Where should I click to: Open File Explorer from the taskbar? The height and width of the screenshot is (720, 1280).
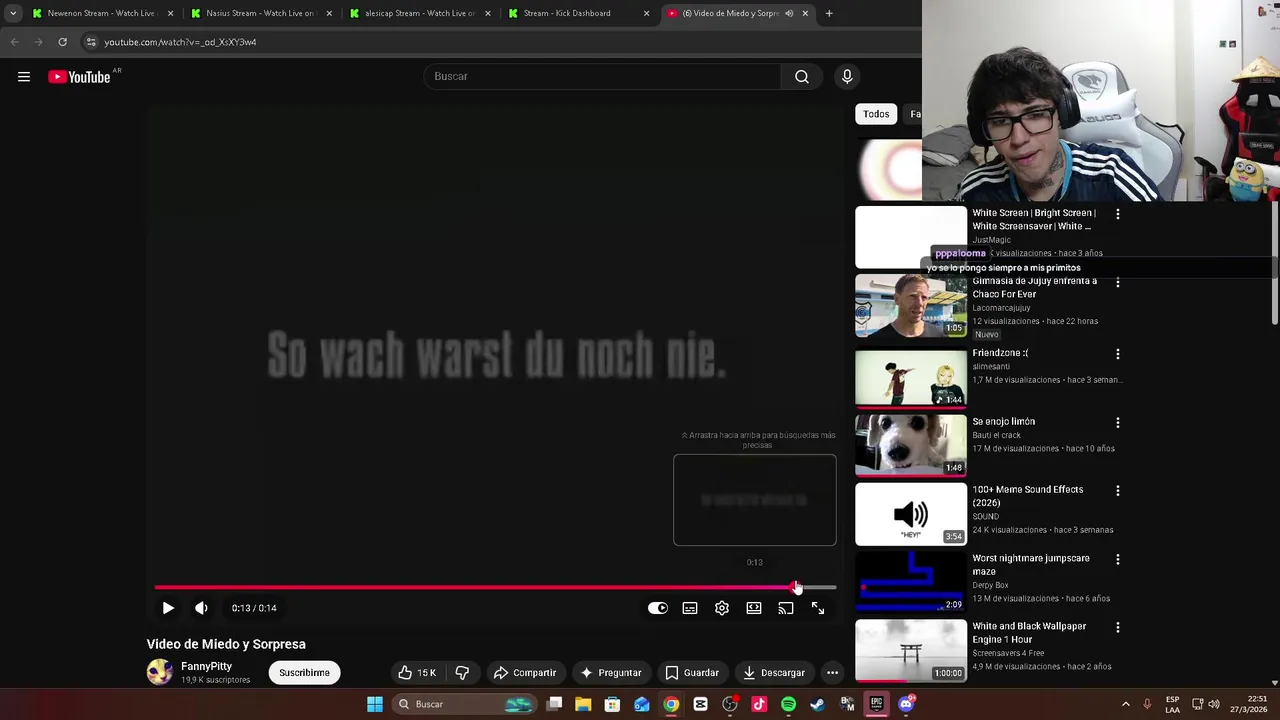click(583, 704)
